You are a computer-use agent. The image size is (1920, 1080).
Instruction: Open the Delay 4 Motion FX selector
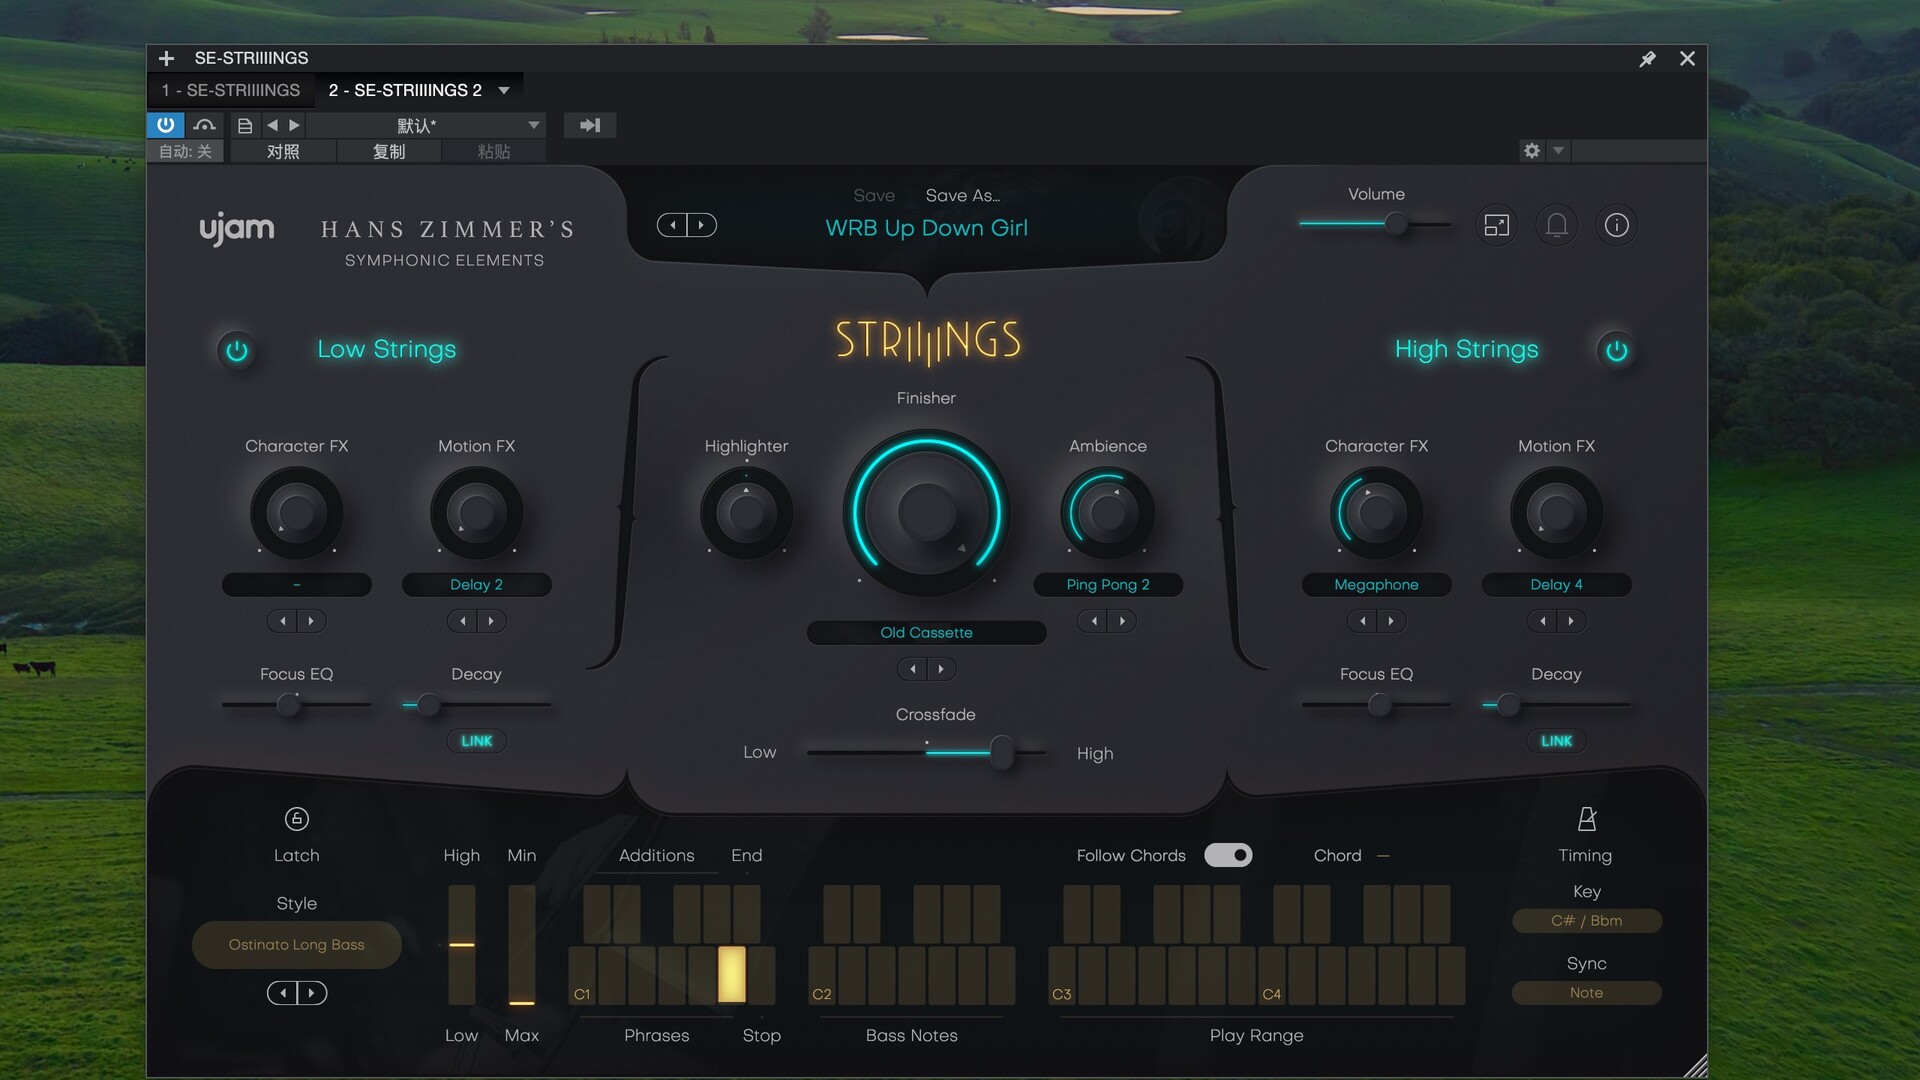1557,585
